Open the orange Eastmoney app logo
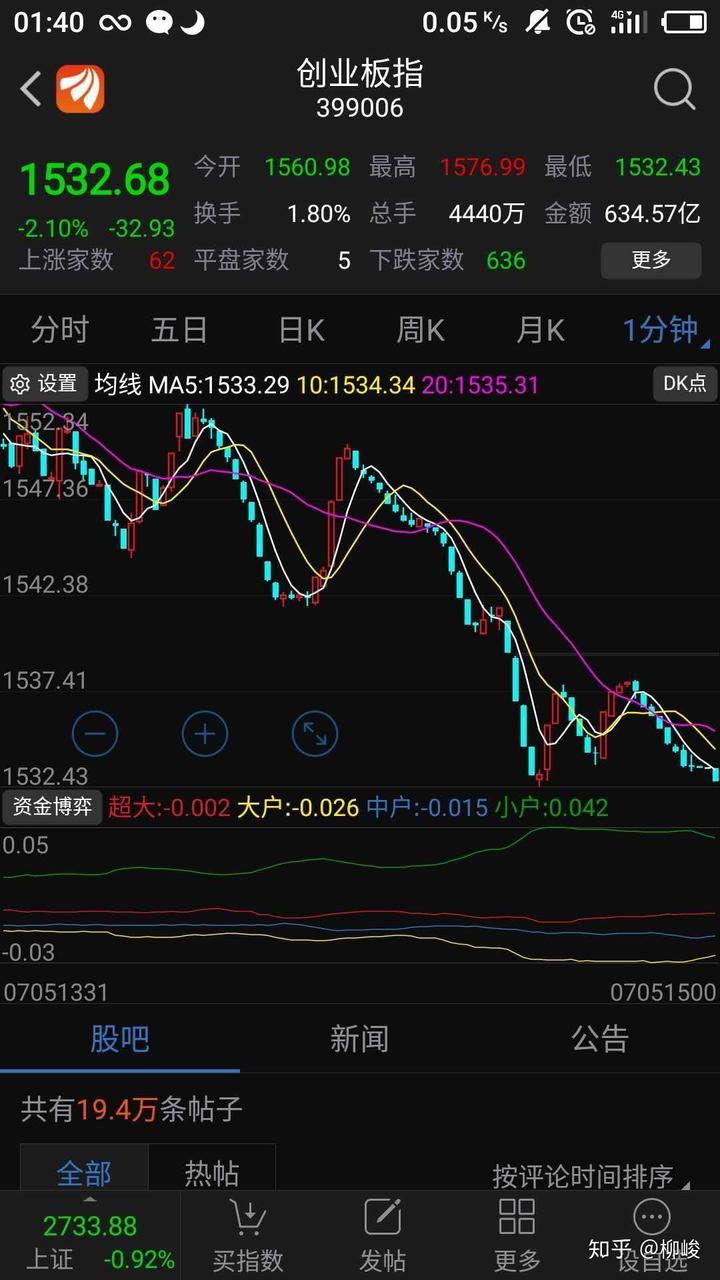This screenshot has width=720, height=1280. [80, 89]
